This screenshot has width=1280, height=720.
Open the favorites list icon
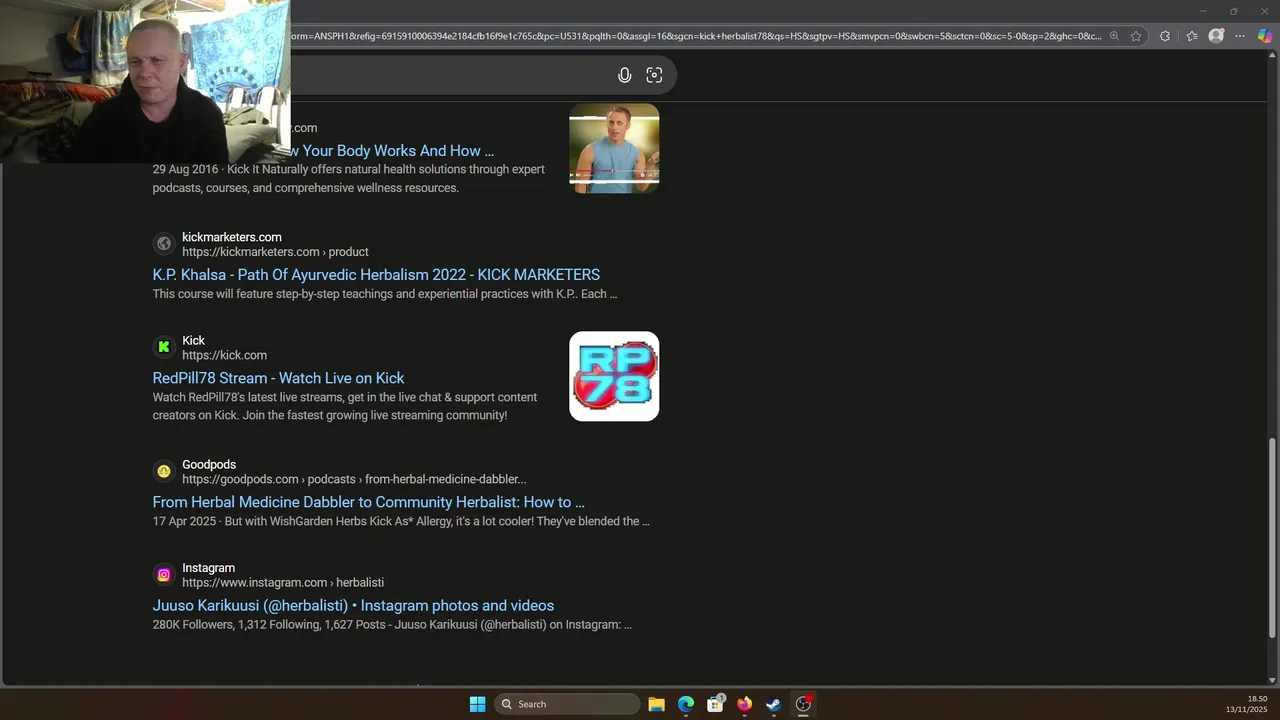[x=1192, y=36]
